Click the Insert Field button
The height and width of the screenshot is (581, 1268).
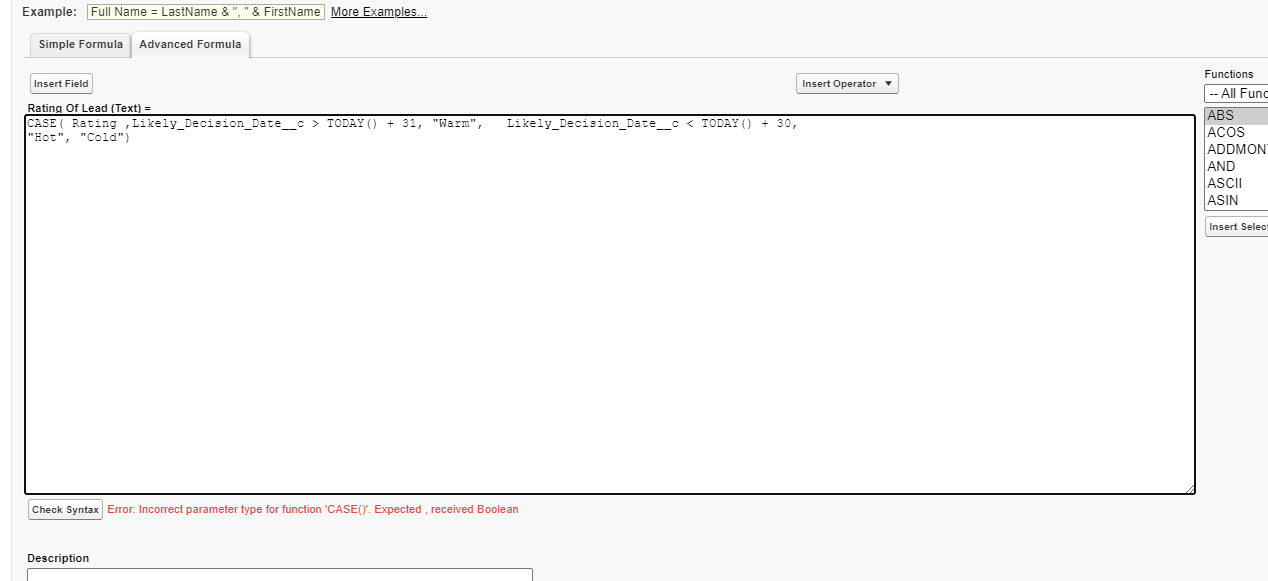pyautogui.click(x=60, y=83)
